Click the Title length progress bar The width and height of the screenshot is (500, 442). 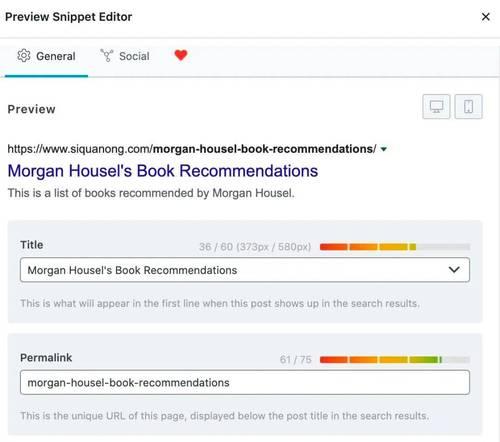tap(395, 247)
